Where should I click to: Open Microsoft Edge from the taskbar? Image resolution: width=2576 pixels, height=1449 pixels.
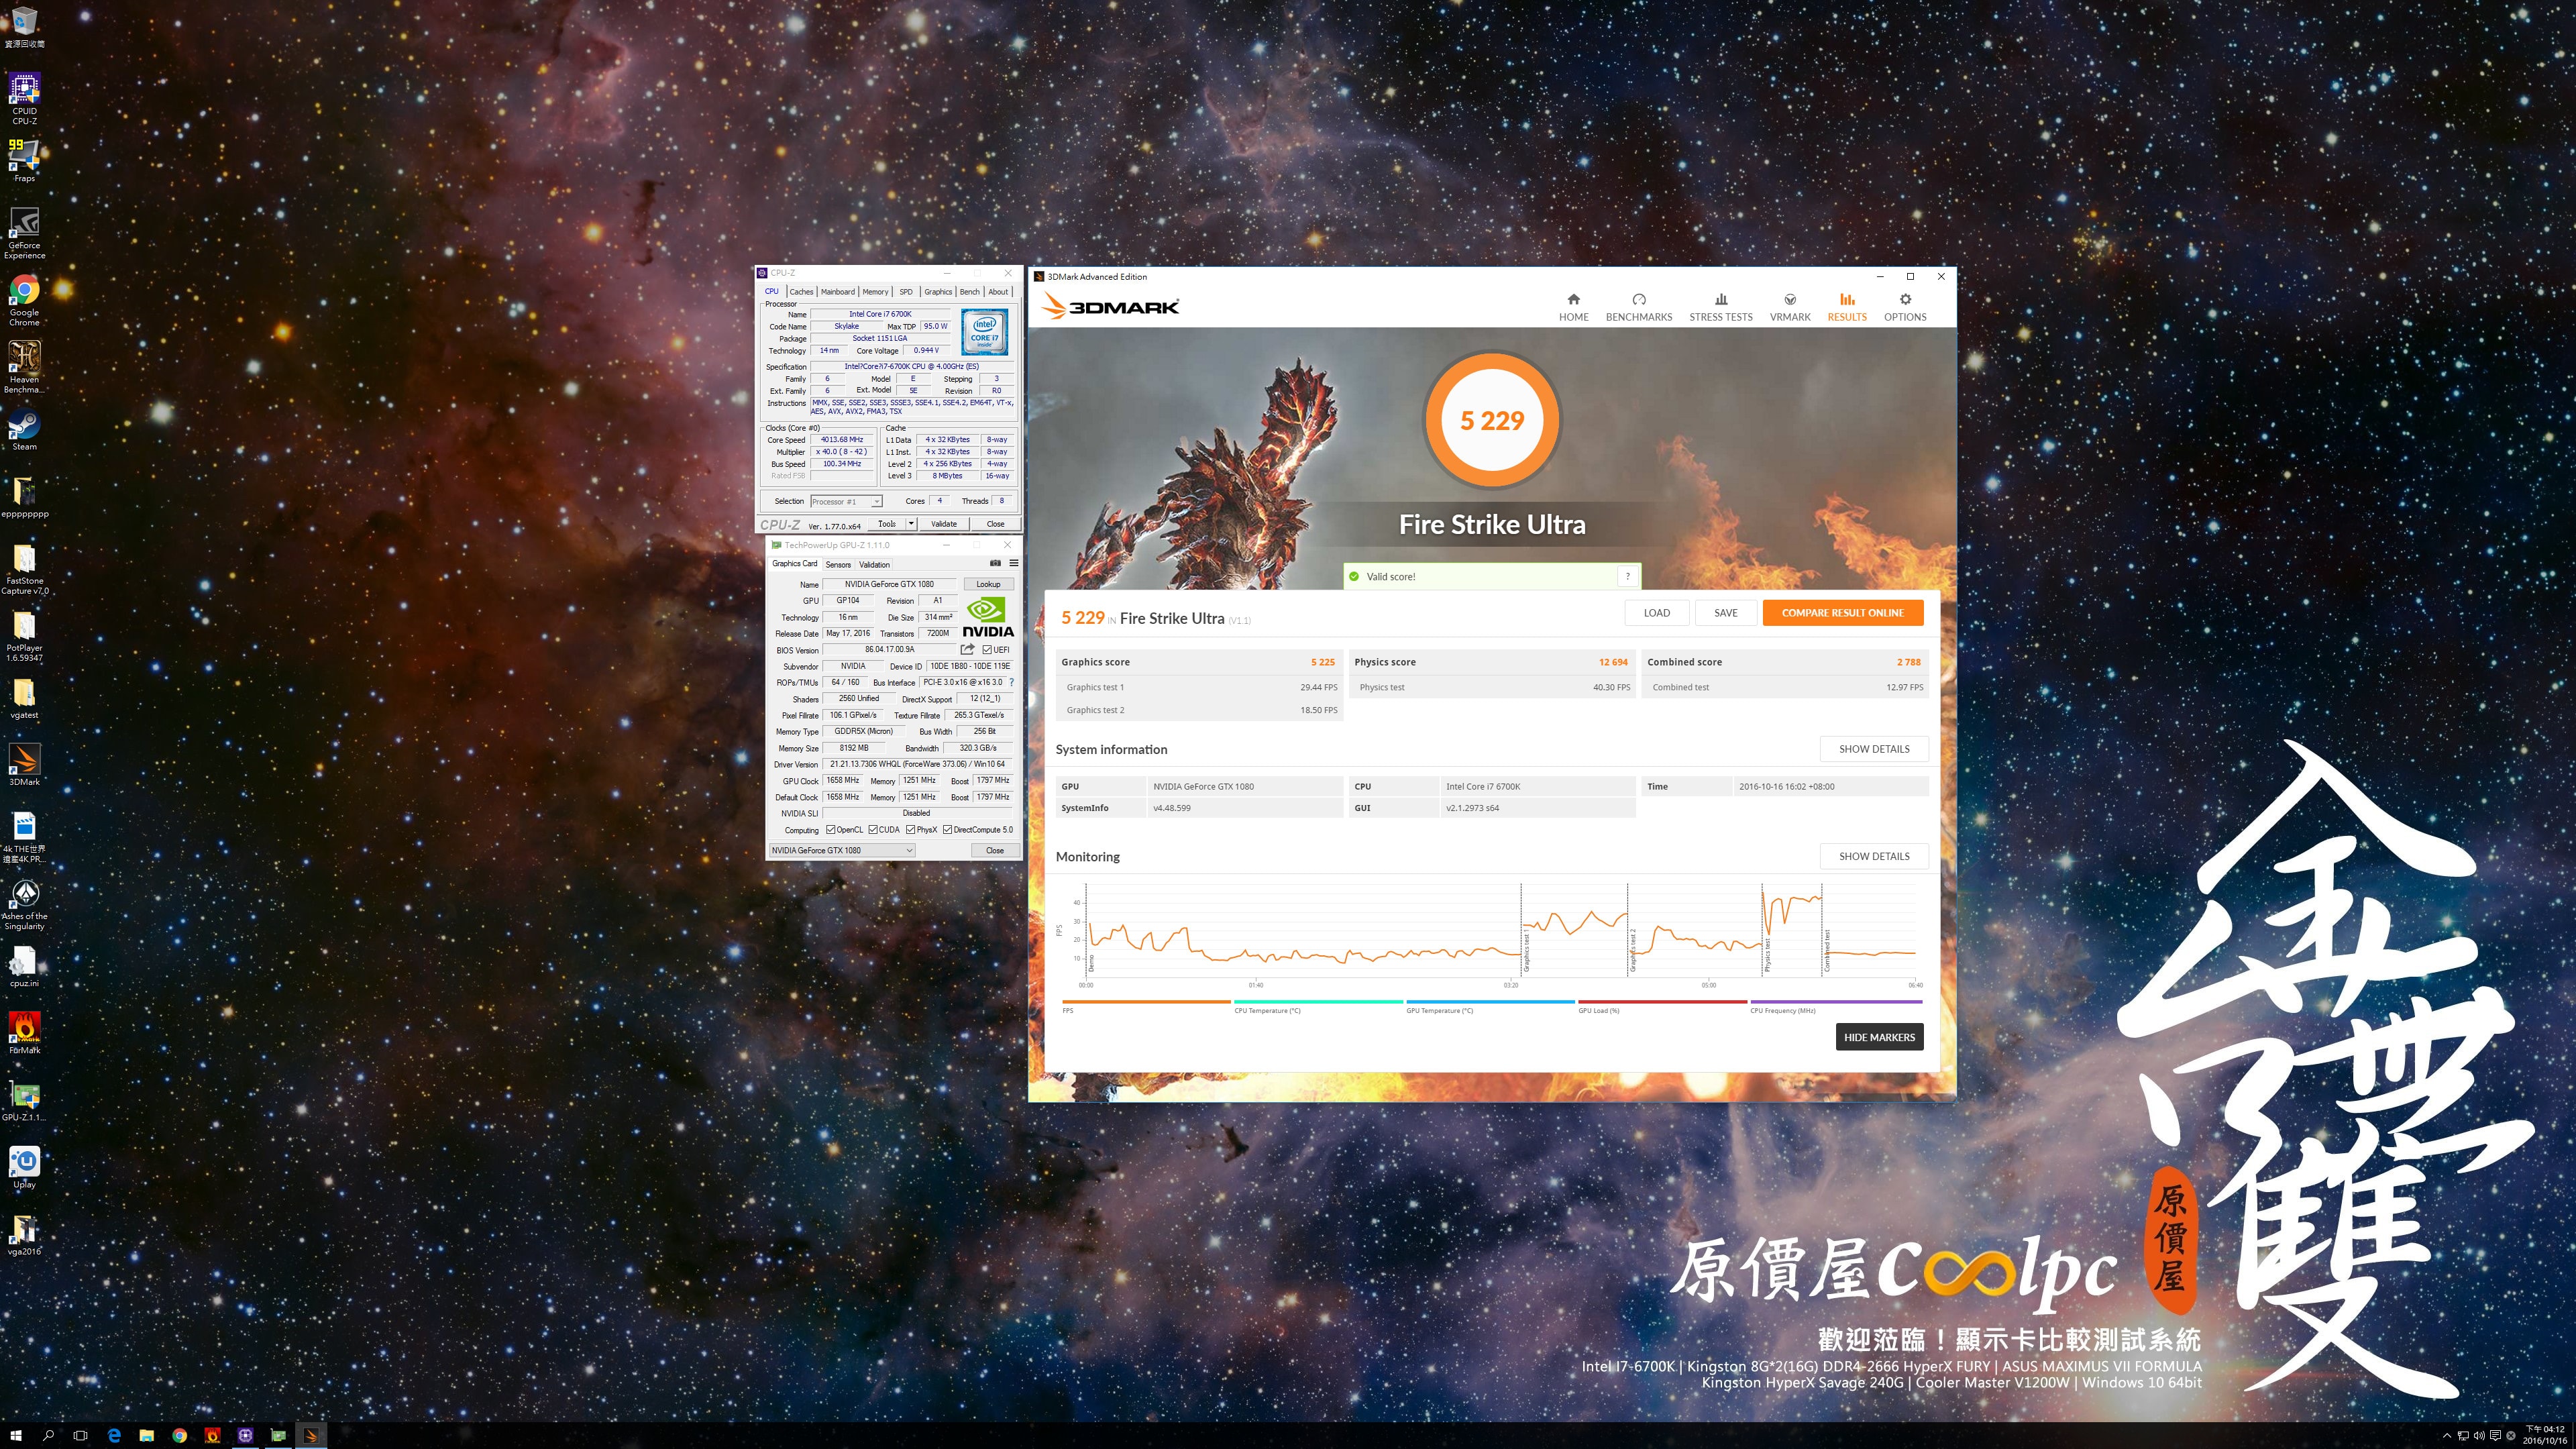tap(114, 1435)
